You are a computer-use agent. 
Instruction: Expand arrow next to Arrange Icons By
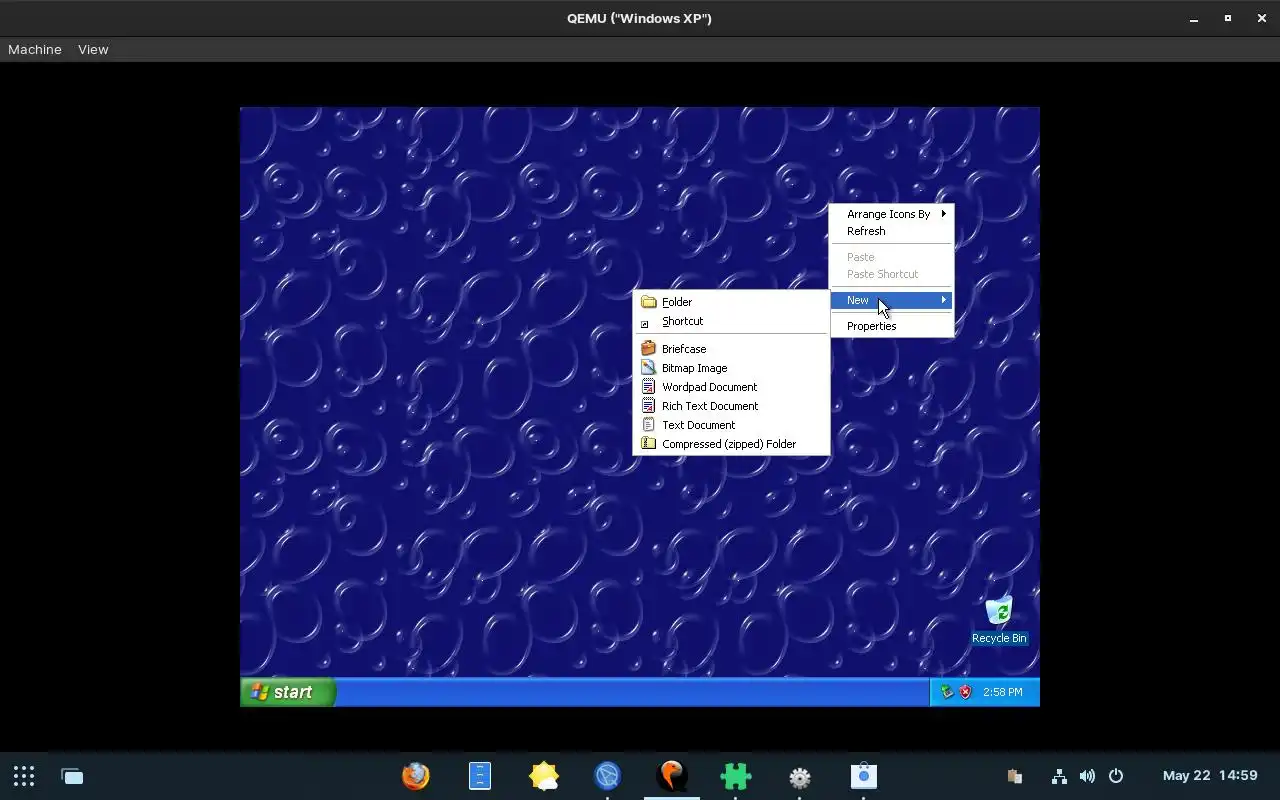943,213
